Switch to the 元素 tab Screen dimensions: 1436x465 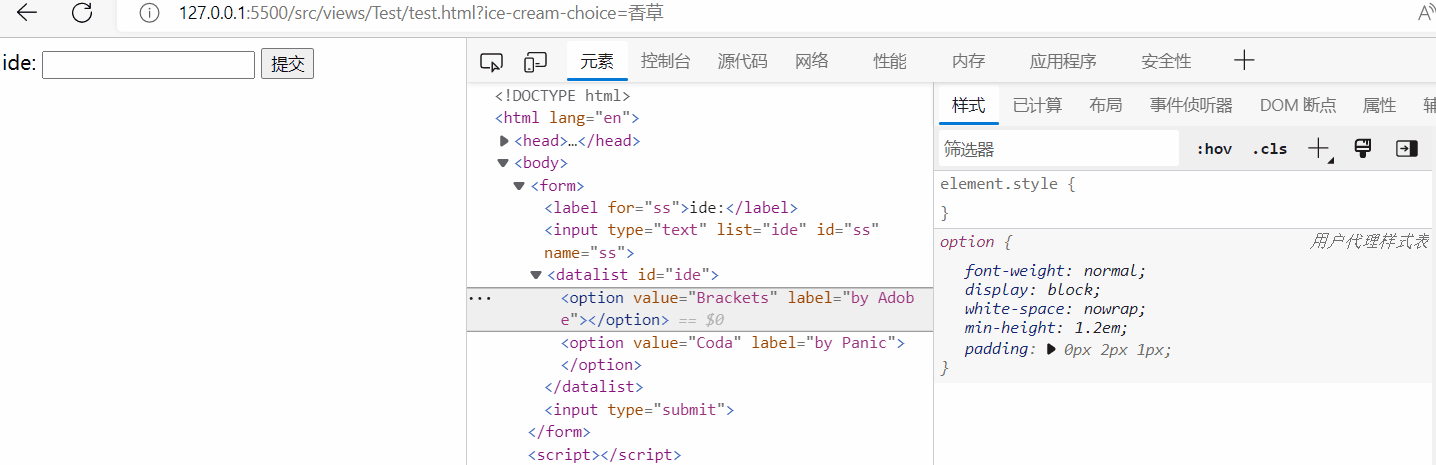click(x=597, y=61)
